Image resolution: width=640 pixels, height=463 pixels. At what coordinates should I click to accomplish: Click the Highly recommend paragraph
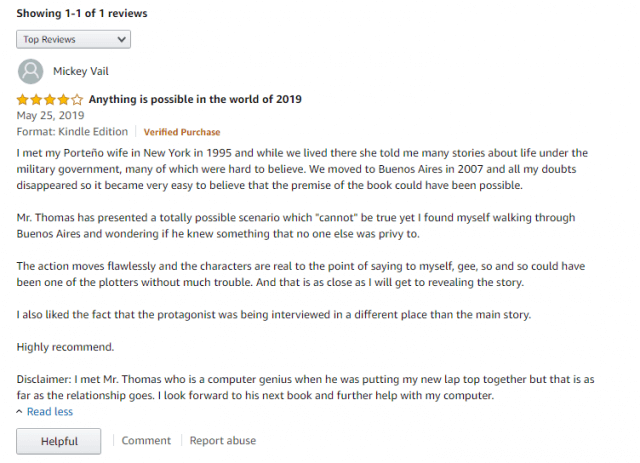(65, 347)
